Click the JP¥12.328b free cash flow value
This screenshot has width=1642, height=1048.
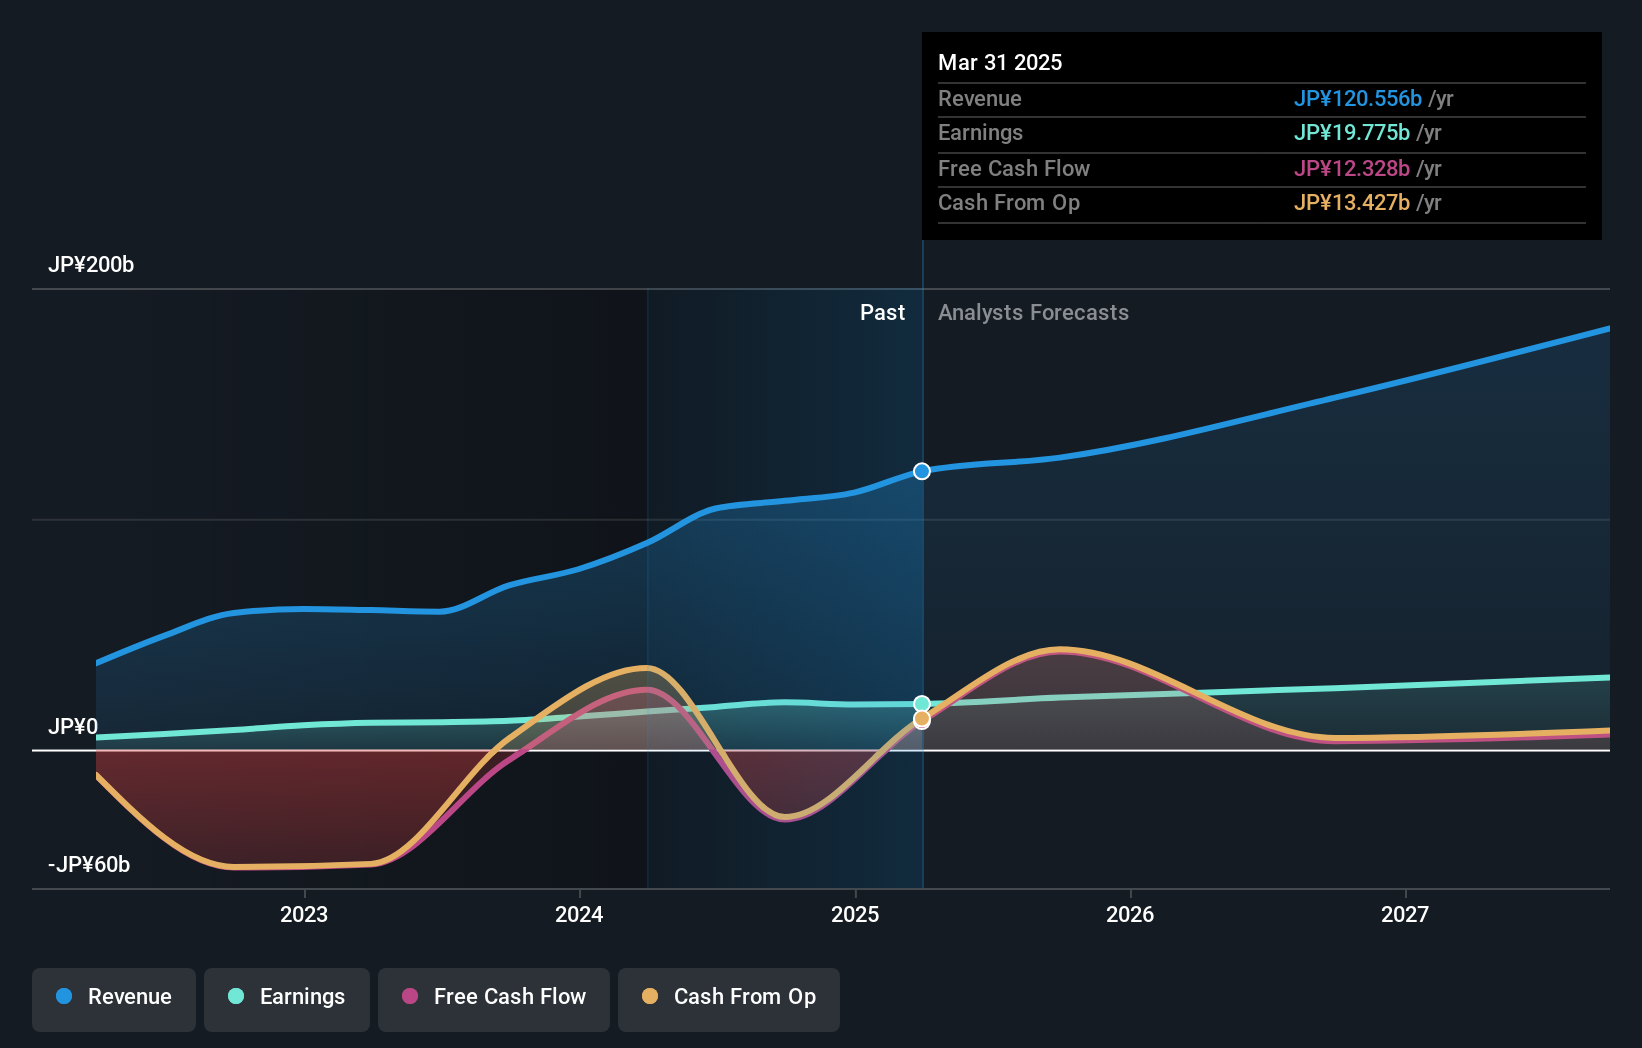[1351, 168]
